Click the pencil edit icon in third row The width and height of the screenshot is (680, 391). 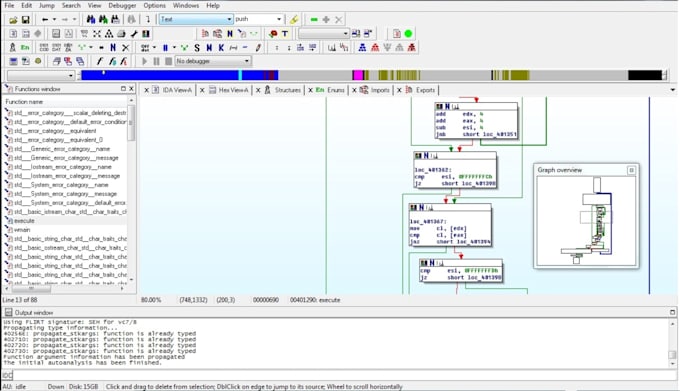point(258,48)
